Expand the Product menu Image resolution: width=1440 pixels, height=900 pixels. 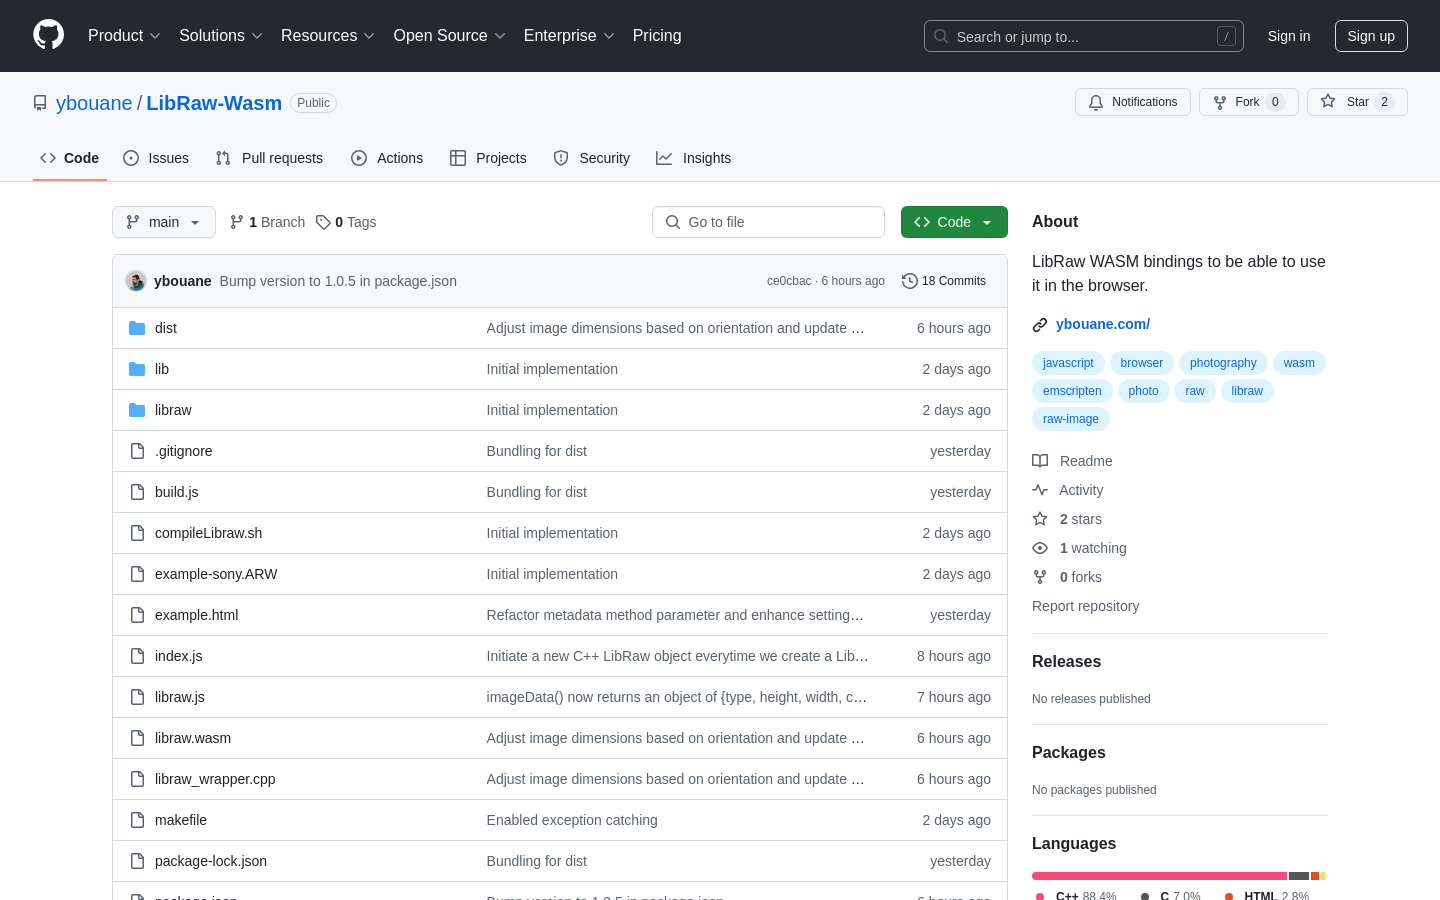(x=124, y=36)
